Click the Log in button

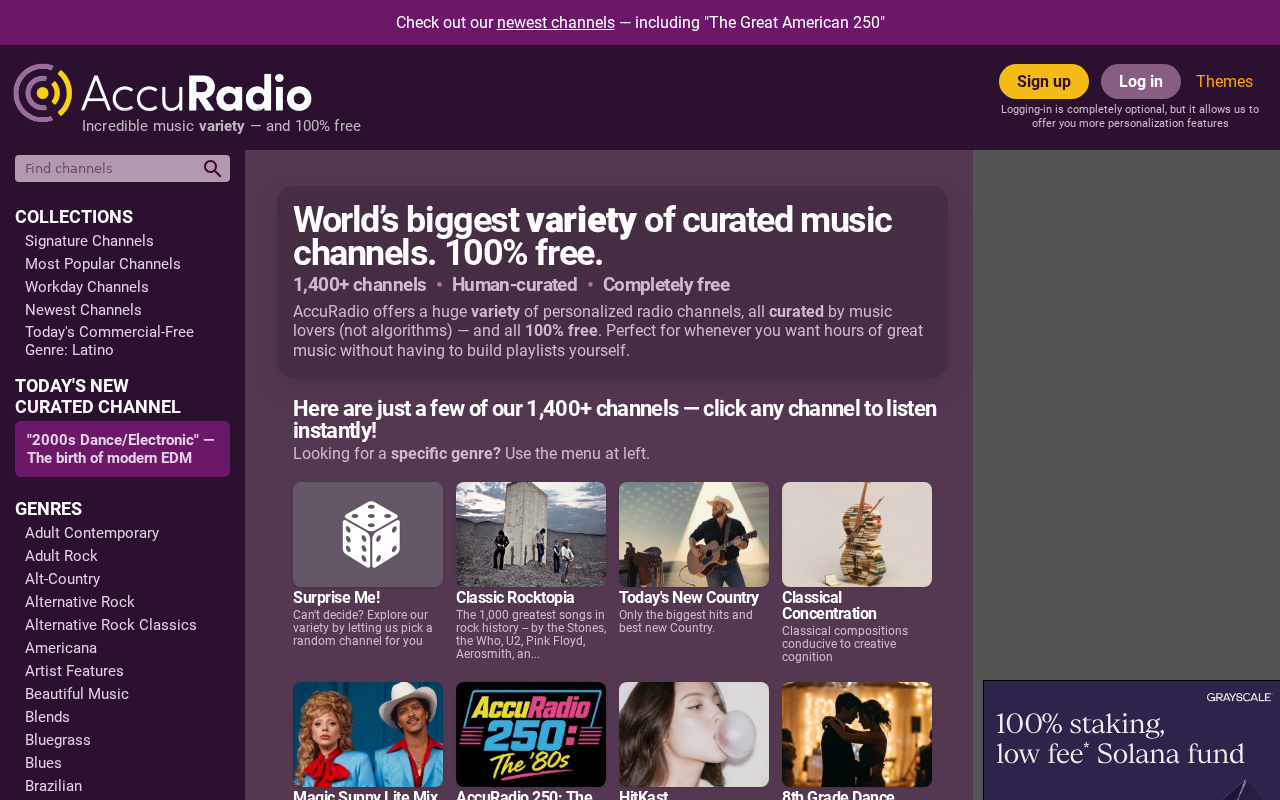[x=1141, y=82]
